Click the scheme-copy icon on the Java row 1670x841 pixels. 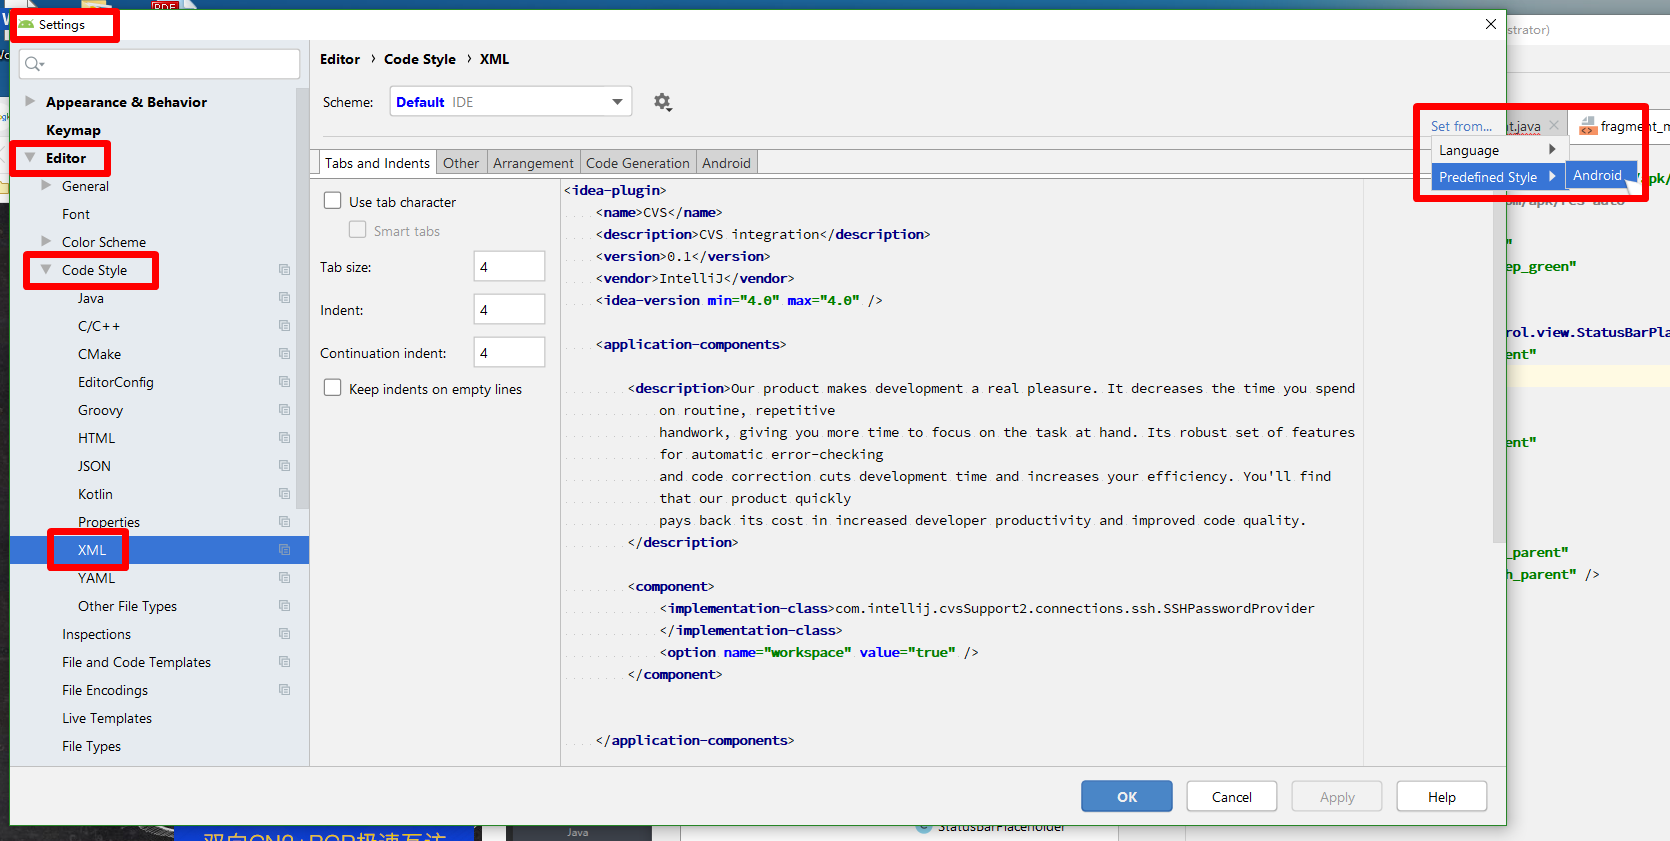pyautogui.click(x=284, y=298)
